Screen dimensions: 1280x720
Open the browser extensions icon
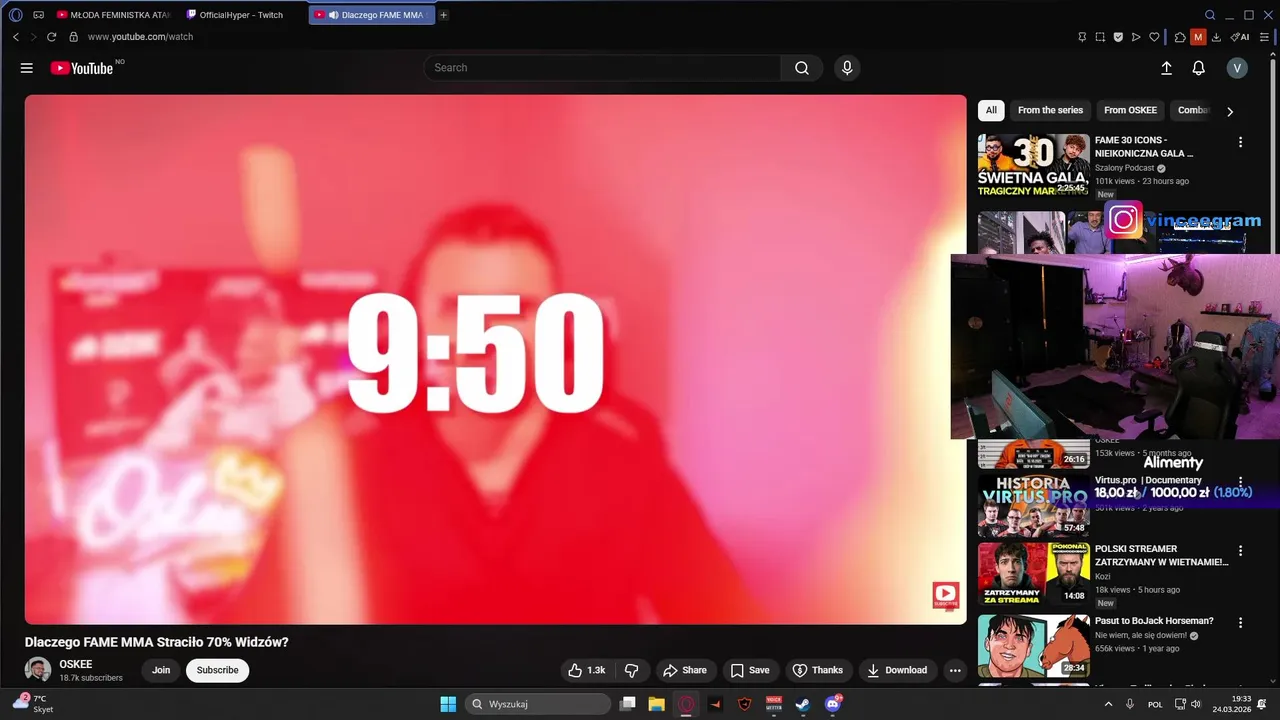tap(1180, 37)
